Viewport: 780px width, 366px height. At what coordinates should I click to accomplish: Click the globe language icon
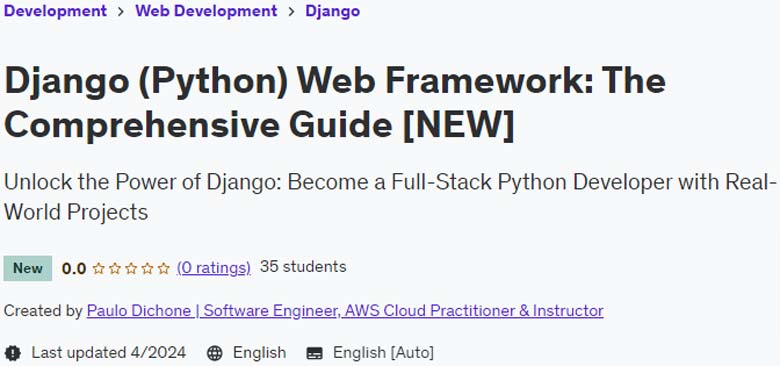(x=214, y=353)
